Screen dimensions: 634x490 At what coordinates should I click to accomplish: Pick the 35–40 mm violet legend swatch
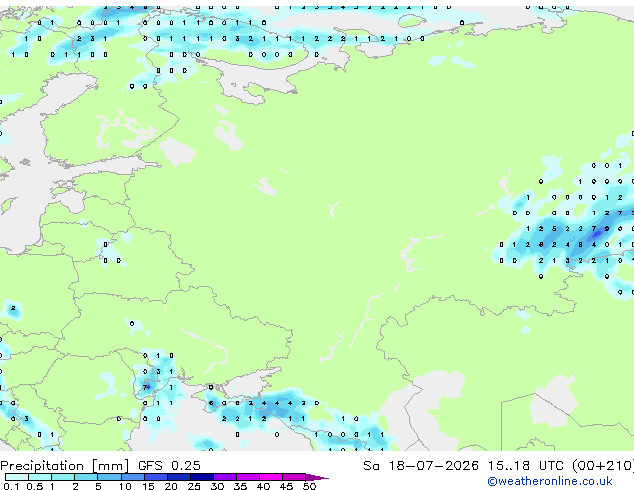[x=247, y=477]
